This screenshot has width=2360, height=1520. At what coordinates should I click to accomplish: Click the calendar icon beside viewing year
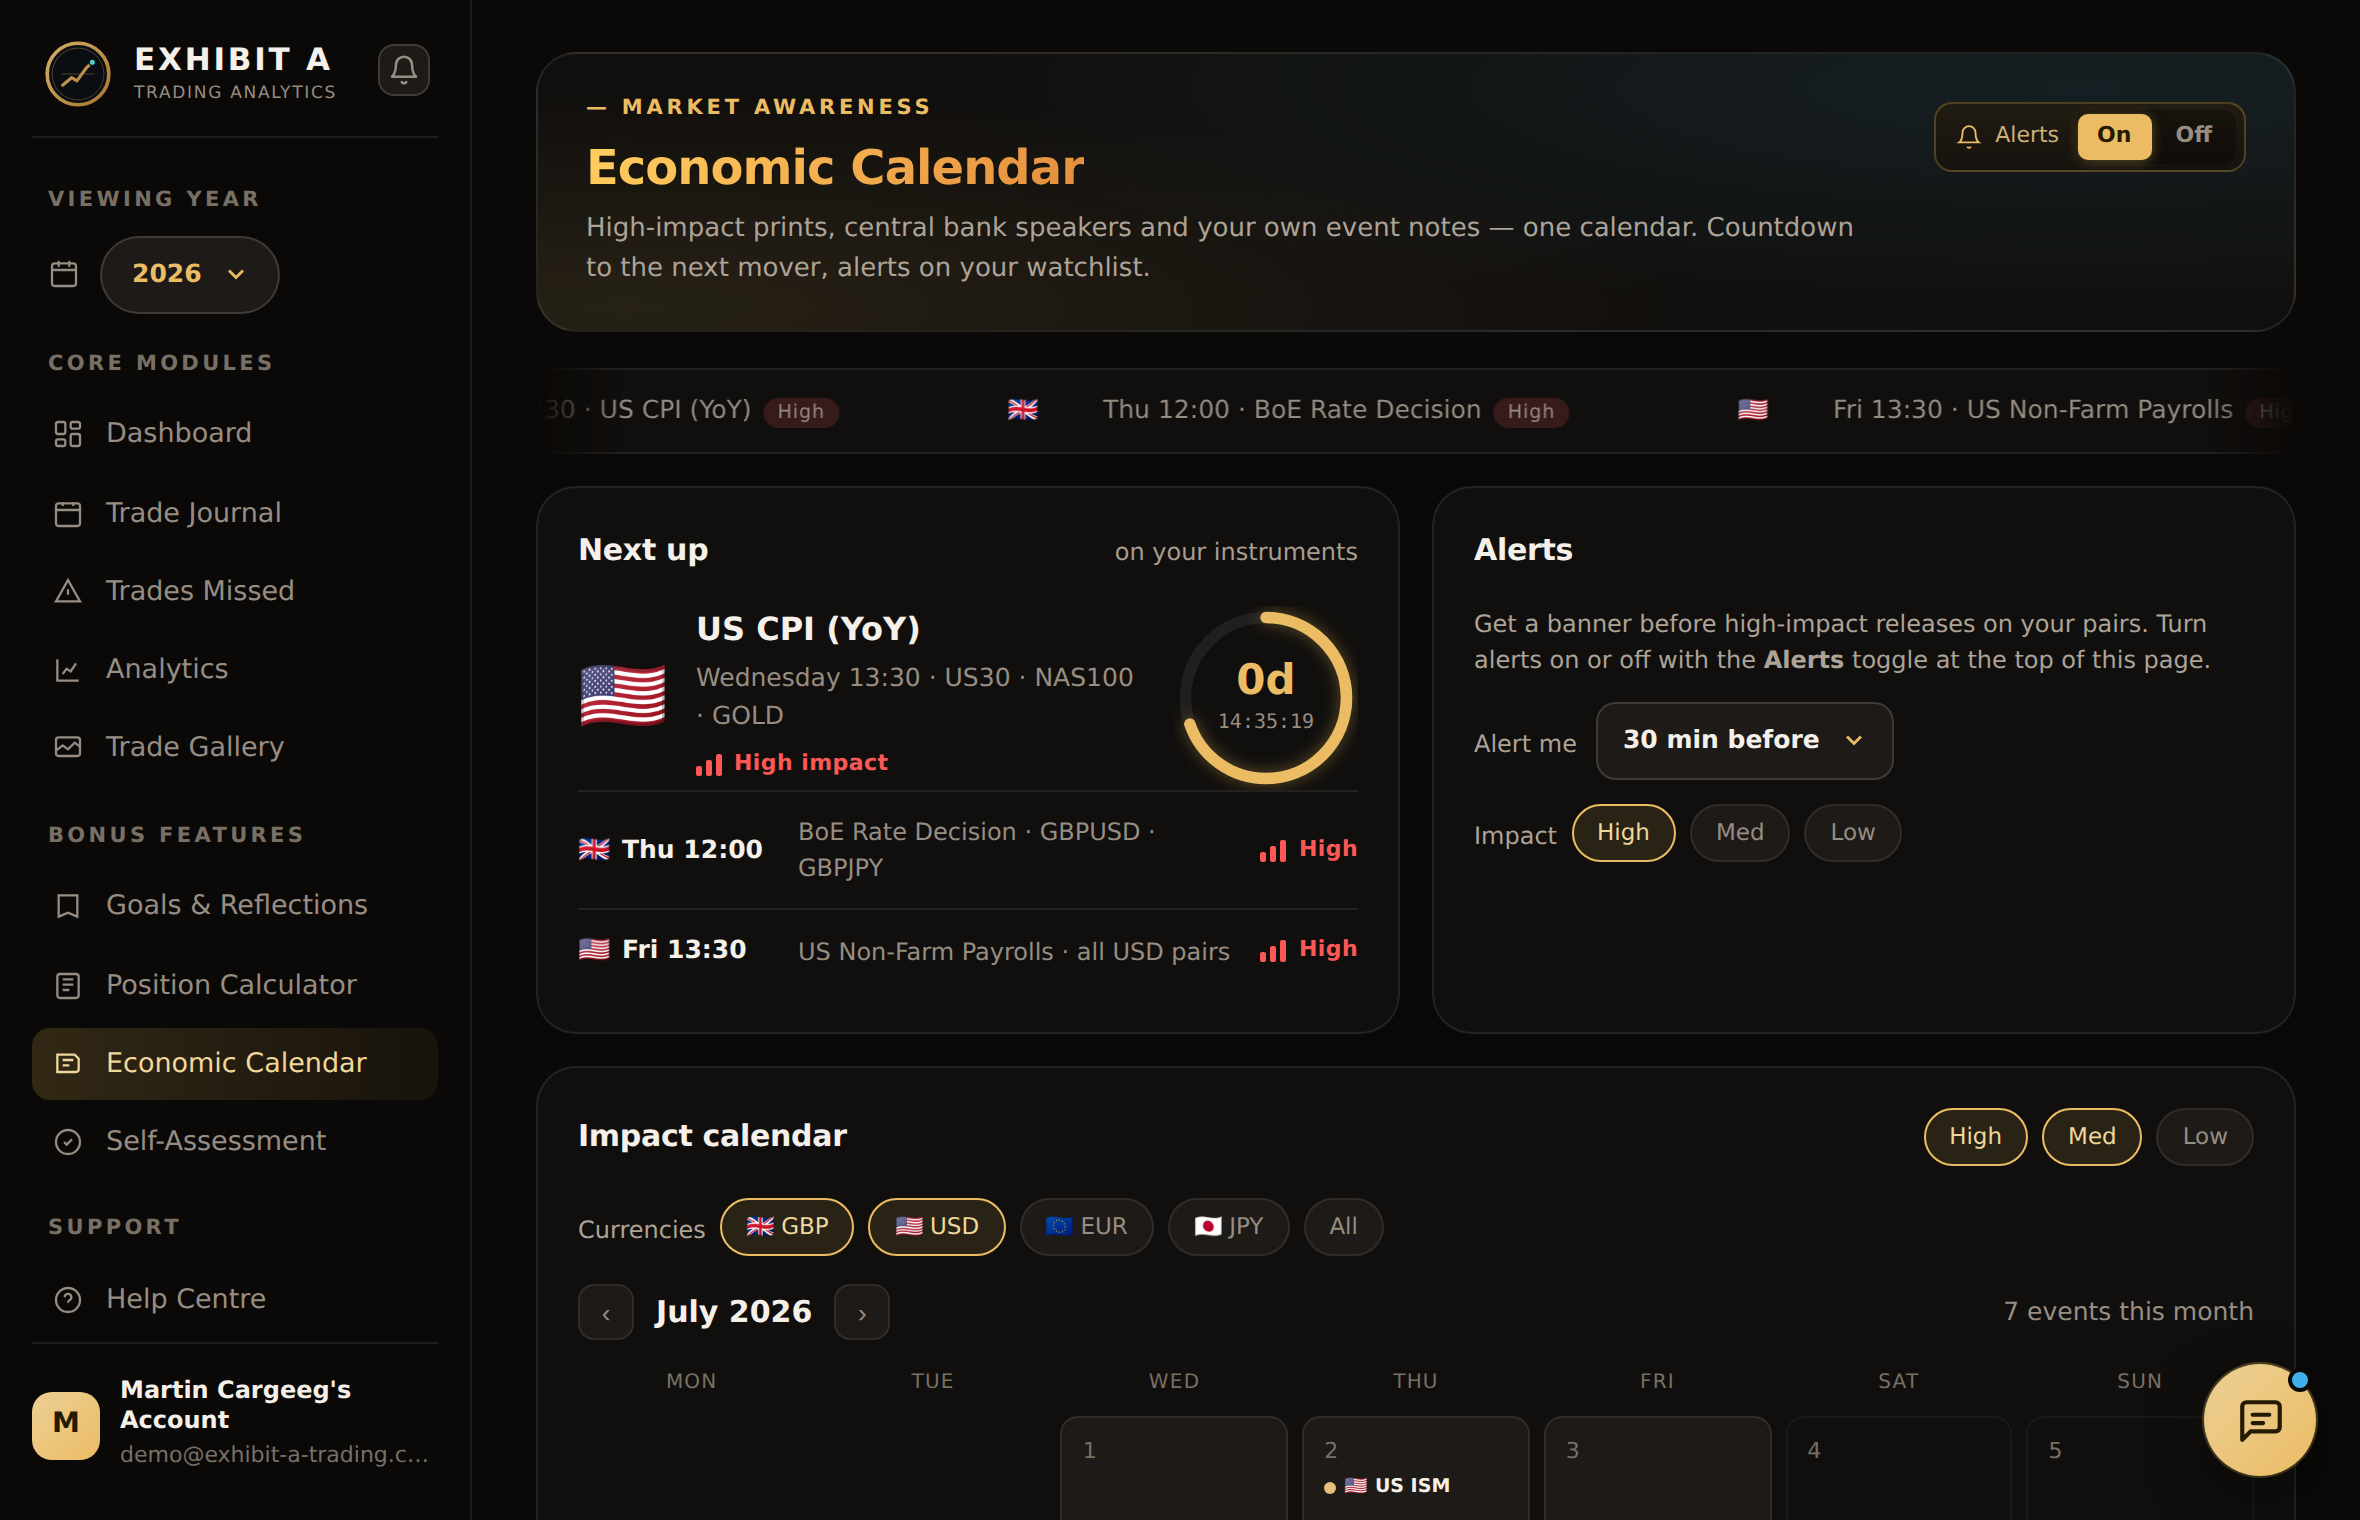[x=64, y=274]
